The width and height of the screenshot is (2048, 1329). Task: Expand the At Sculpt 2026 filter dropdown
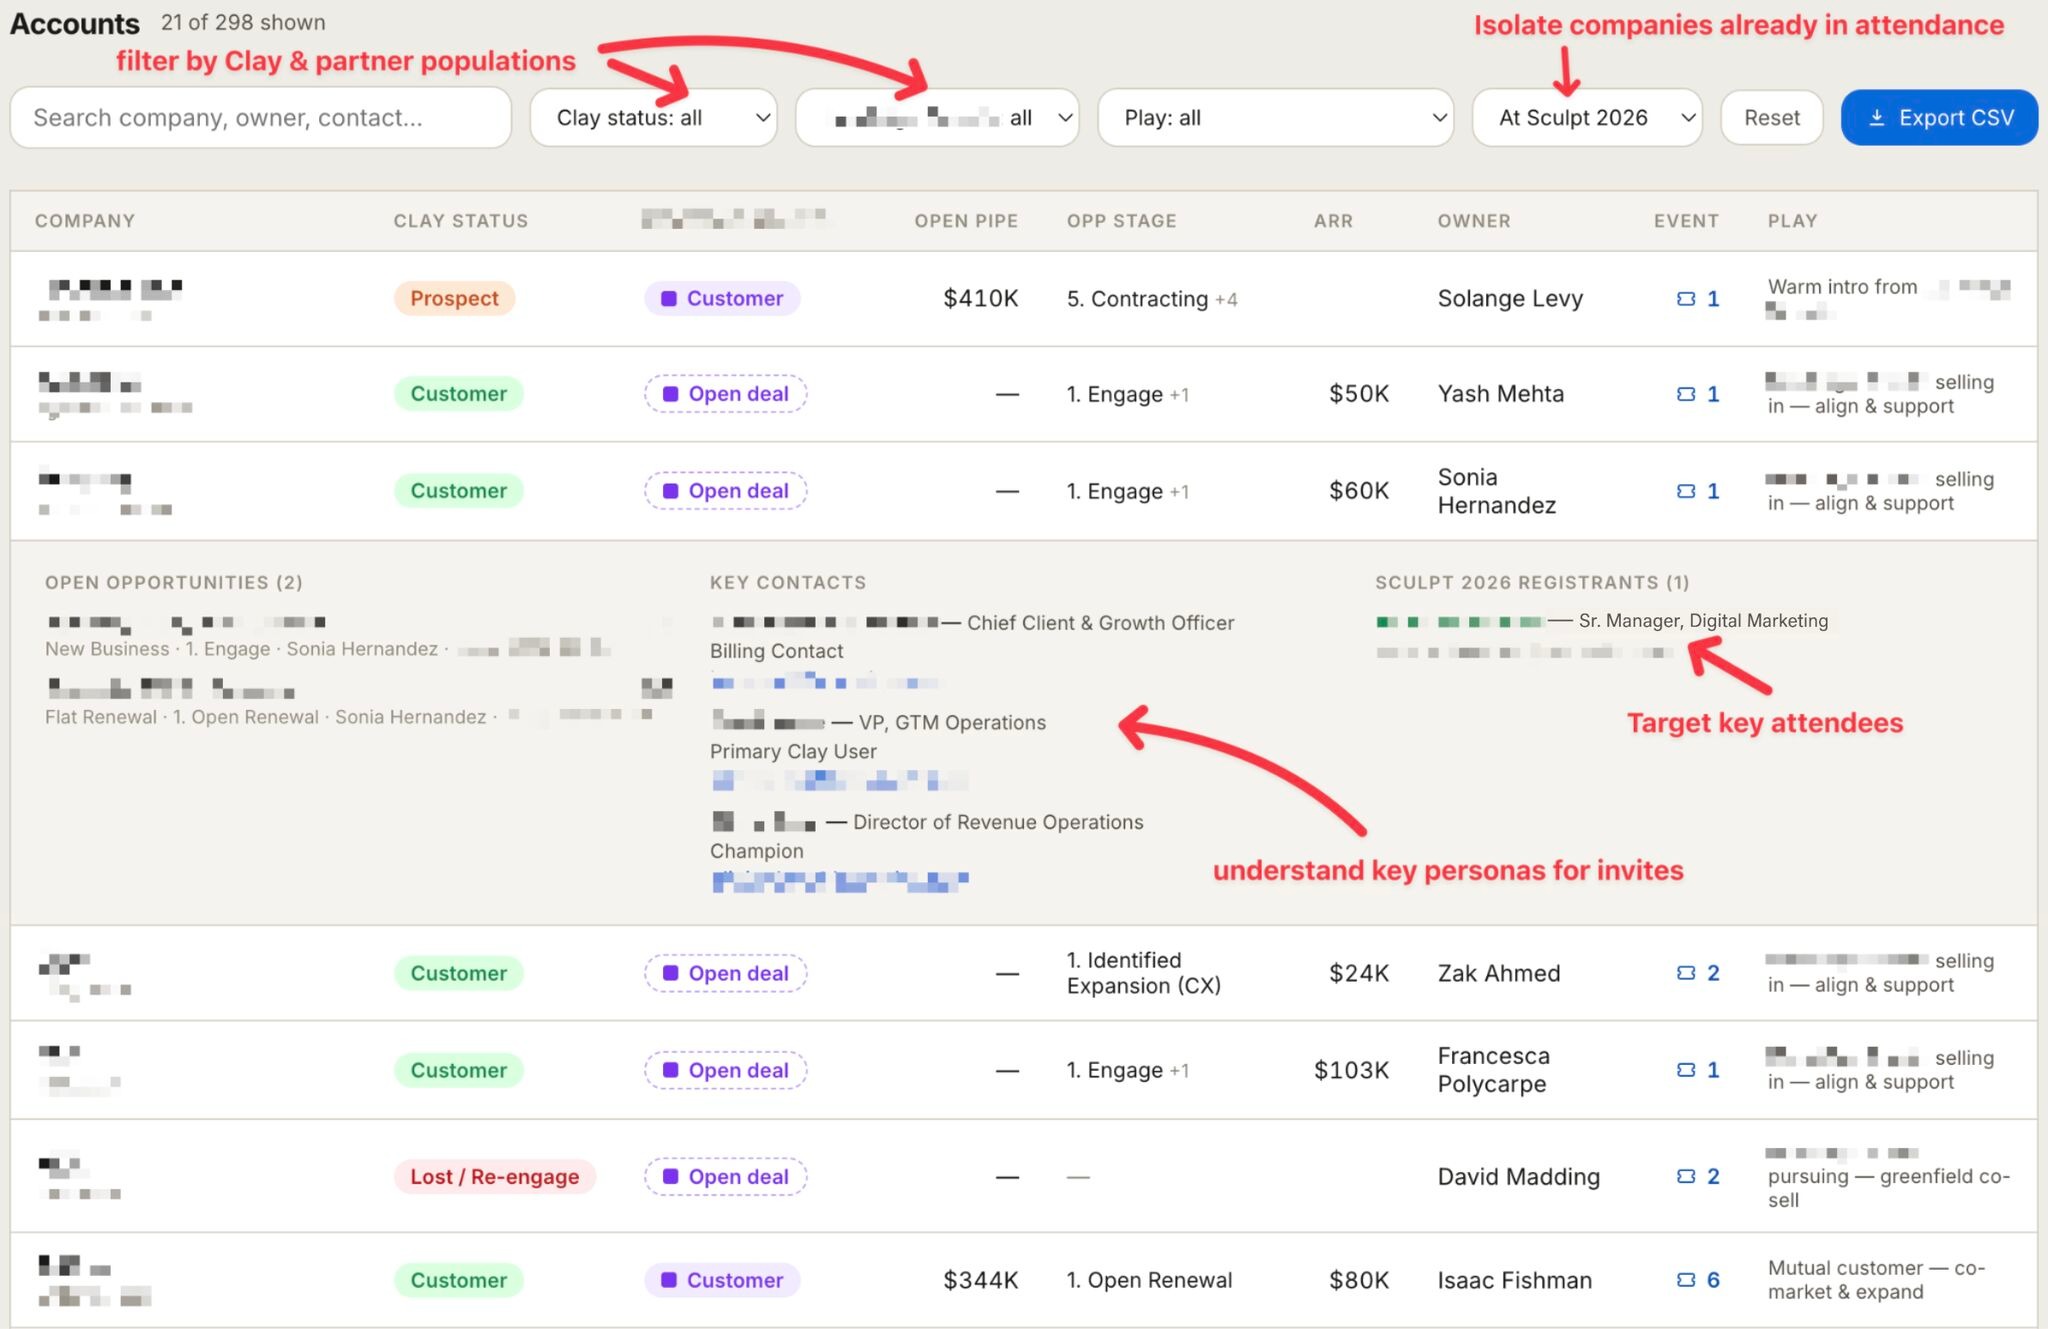click(x=1587, y=118)
